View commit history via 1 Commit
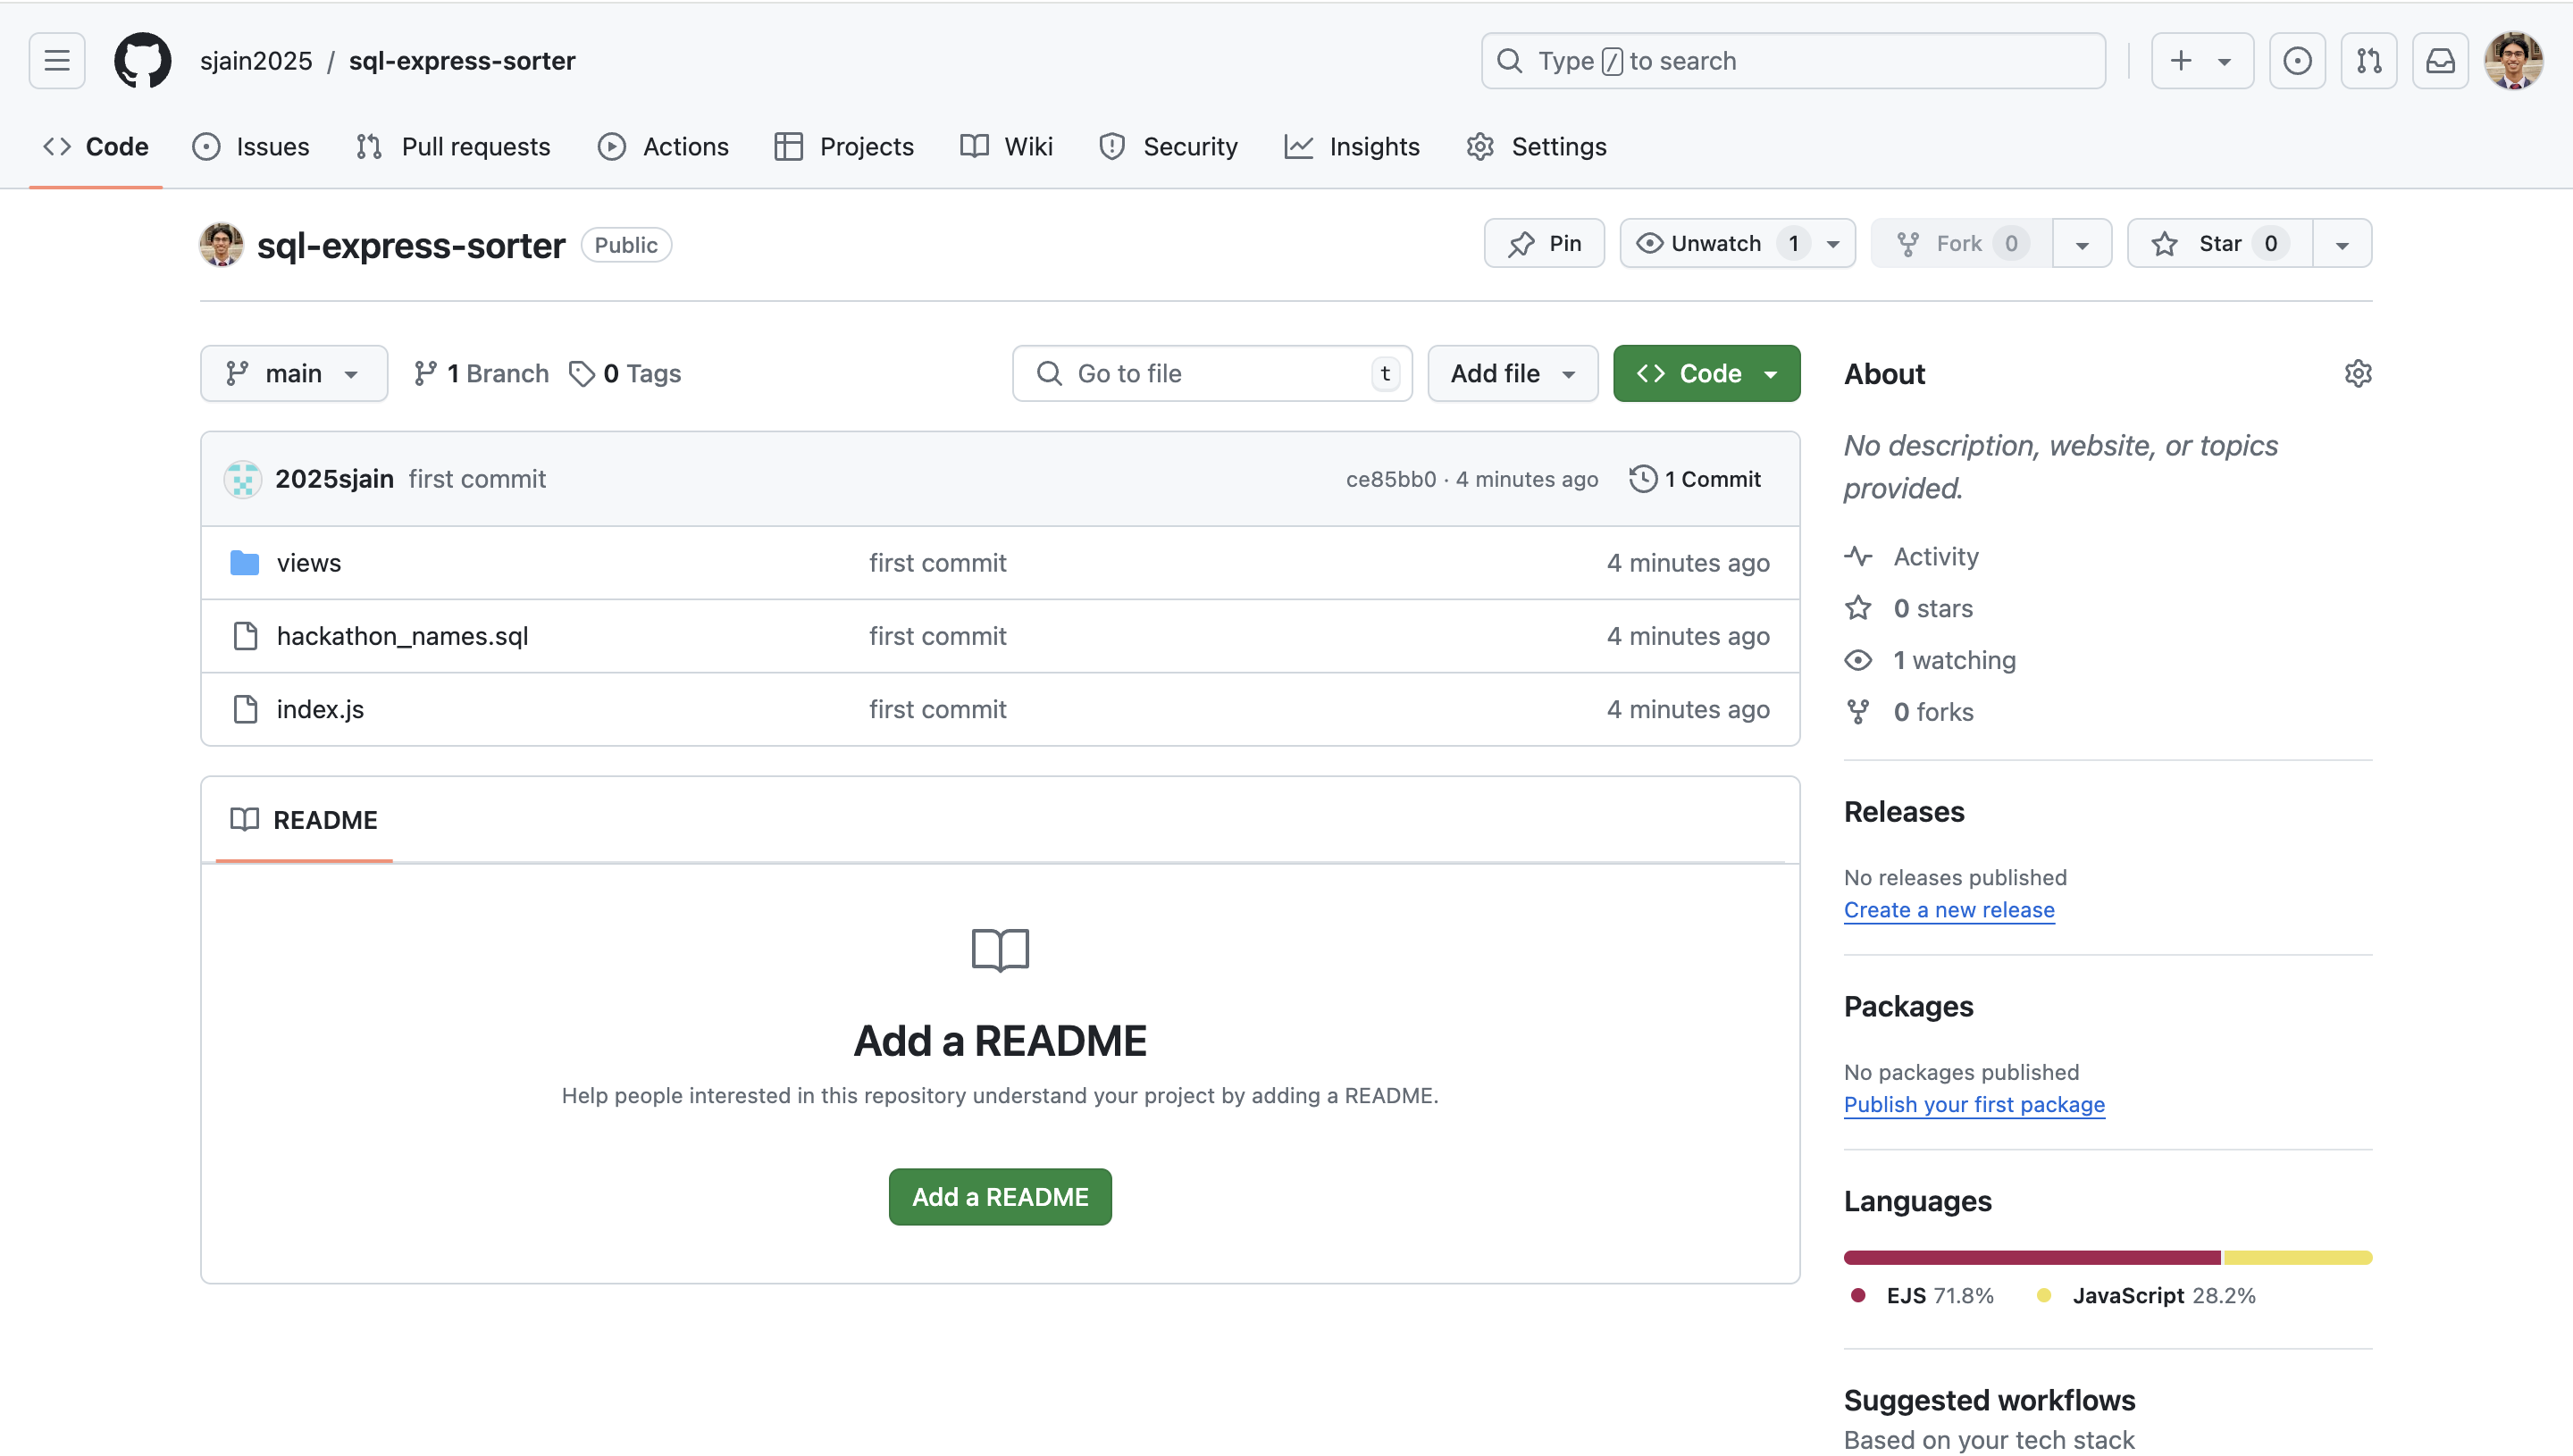The image size is (2573, 1456). click(x=1695, y=479)
